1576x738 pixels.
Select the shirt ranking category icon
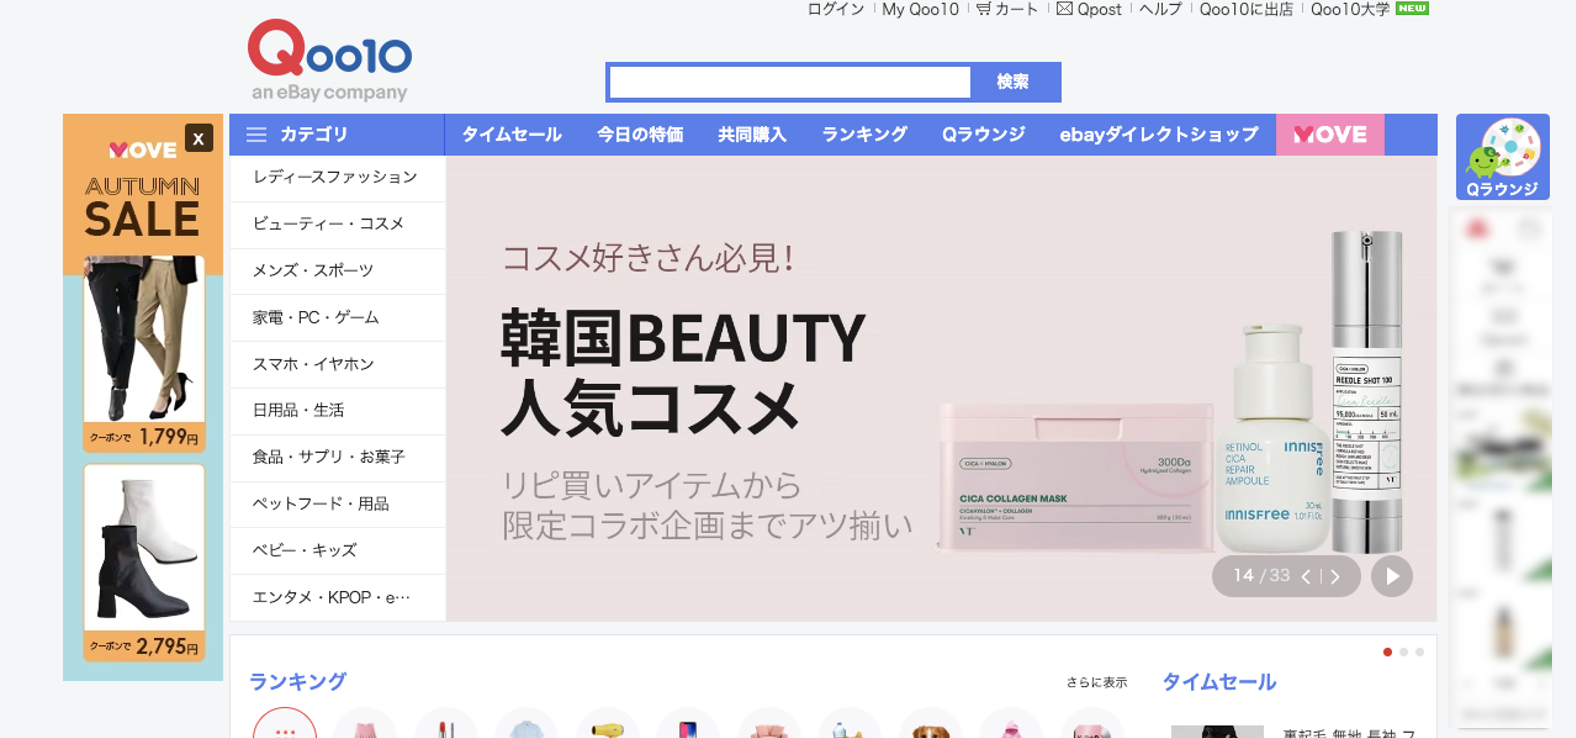[x=527, y=724]
